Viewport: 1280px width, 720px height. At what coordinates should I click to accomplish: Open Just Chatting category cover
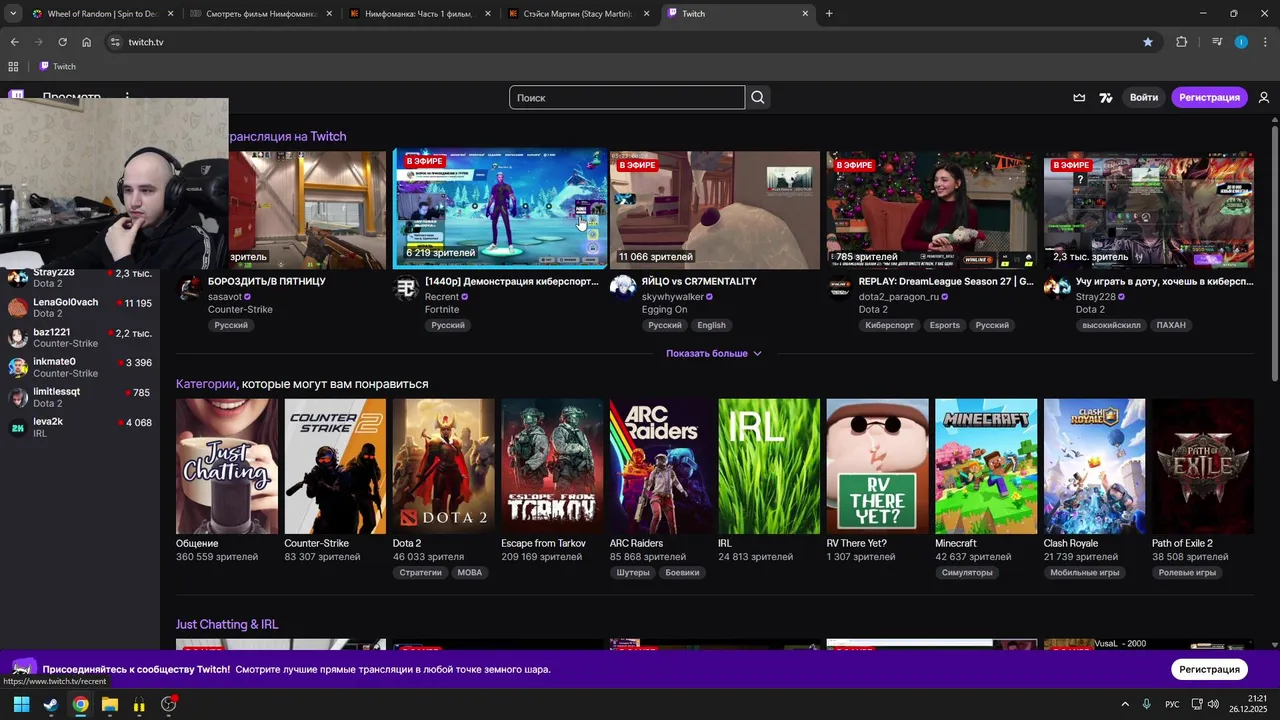(227, 466)
